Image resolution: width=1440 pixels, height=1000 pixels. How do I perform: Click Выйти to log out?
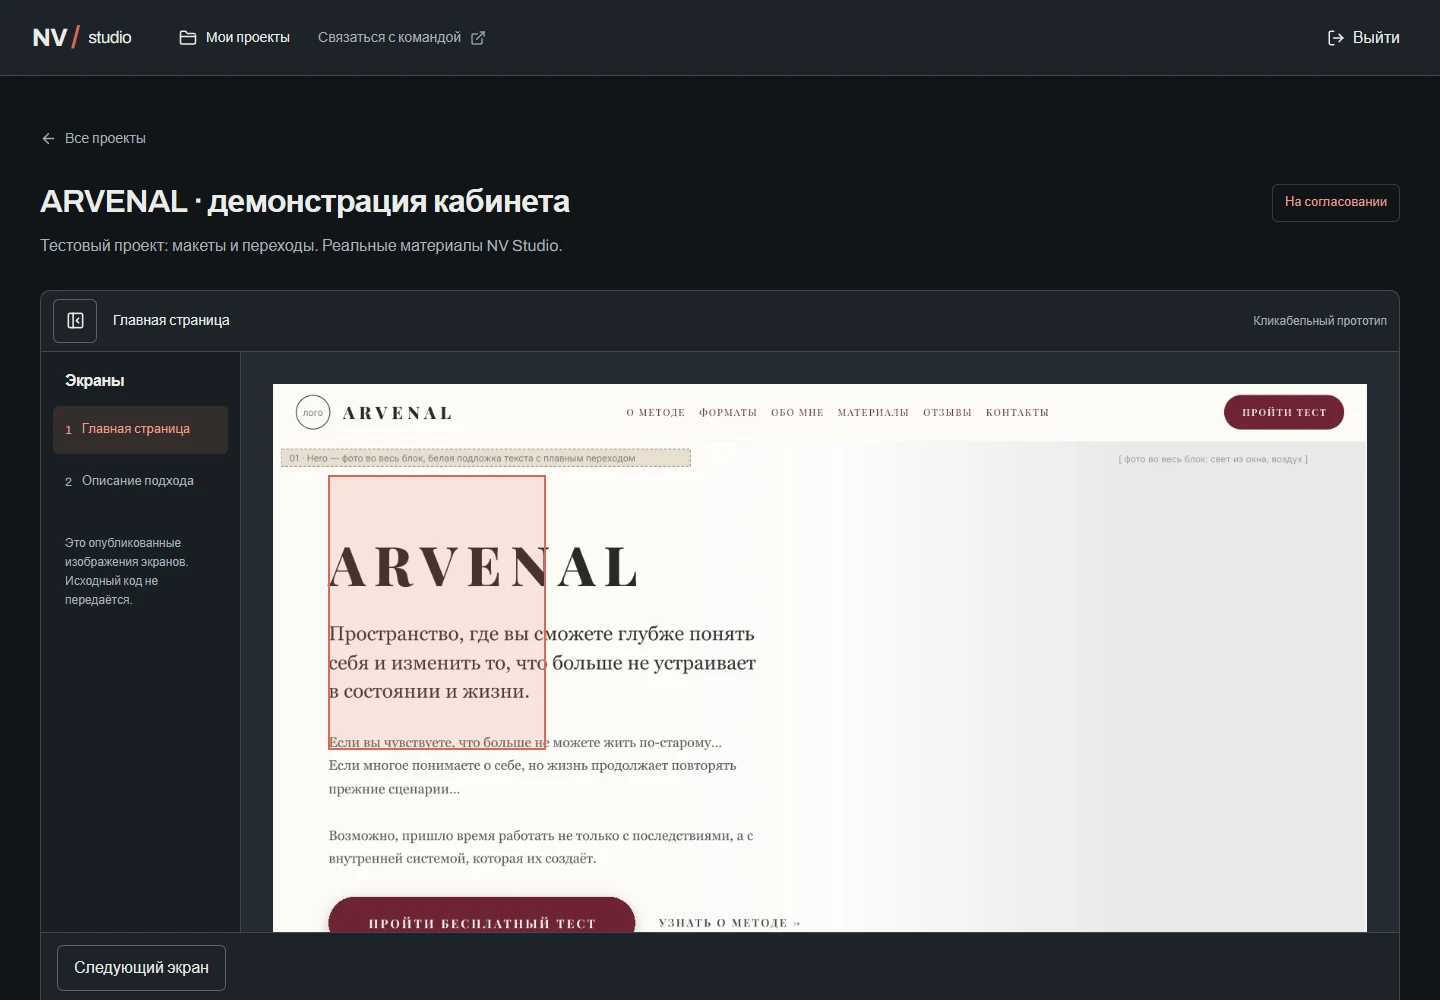pyautogui.click(x=1363, y=38)
